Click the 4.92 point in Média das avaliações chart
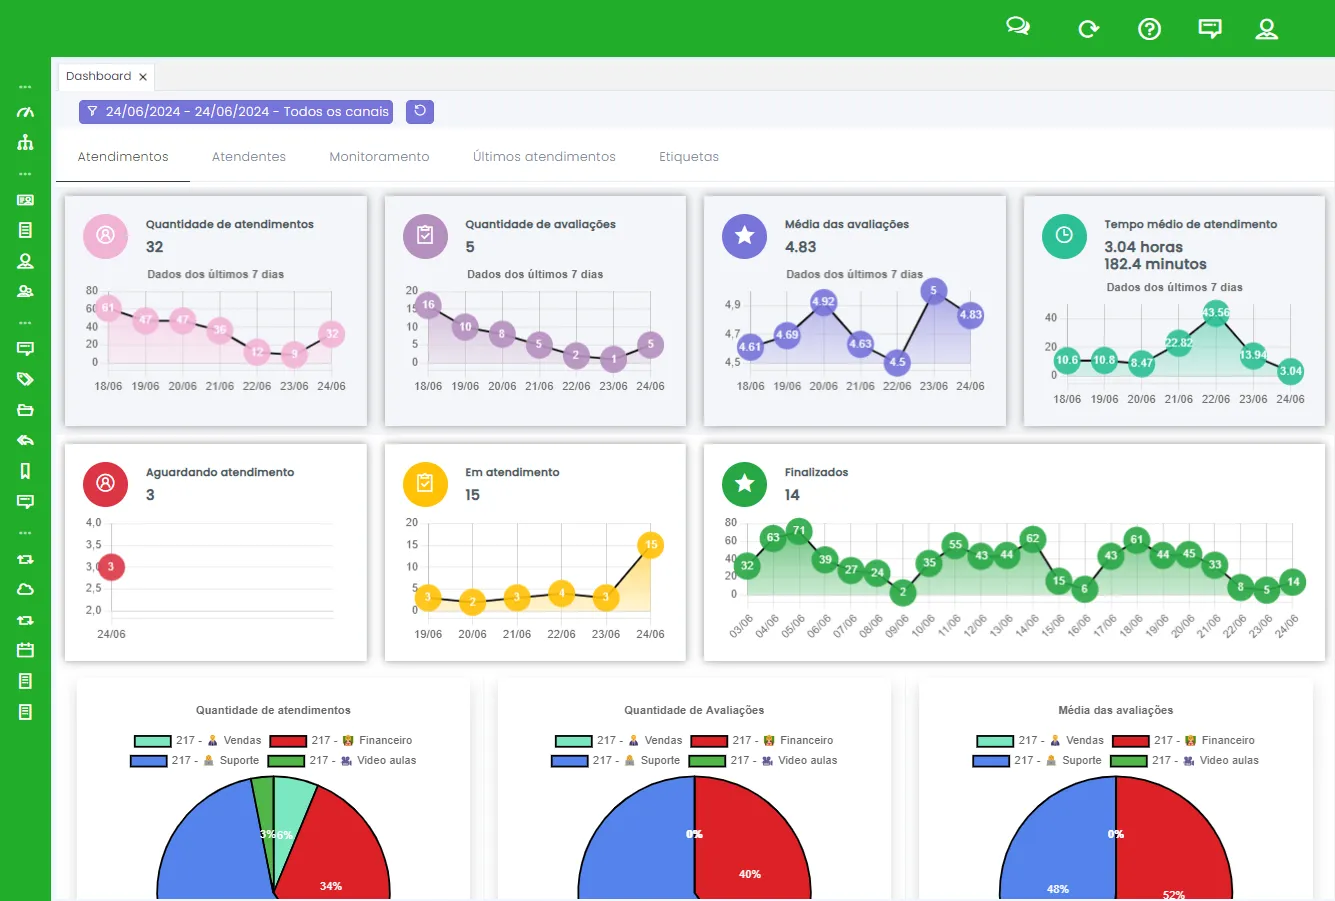This screenshot has height=901, width=1335. (x=823, y=301)
